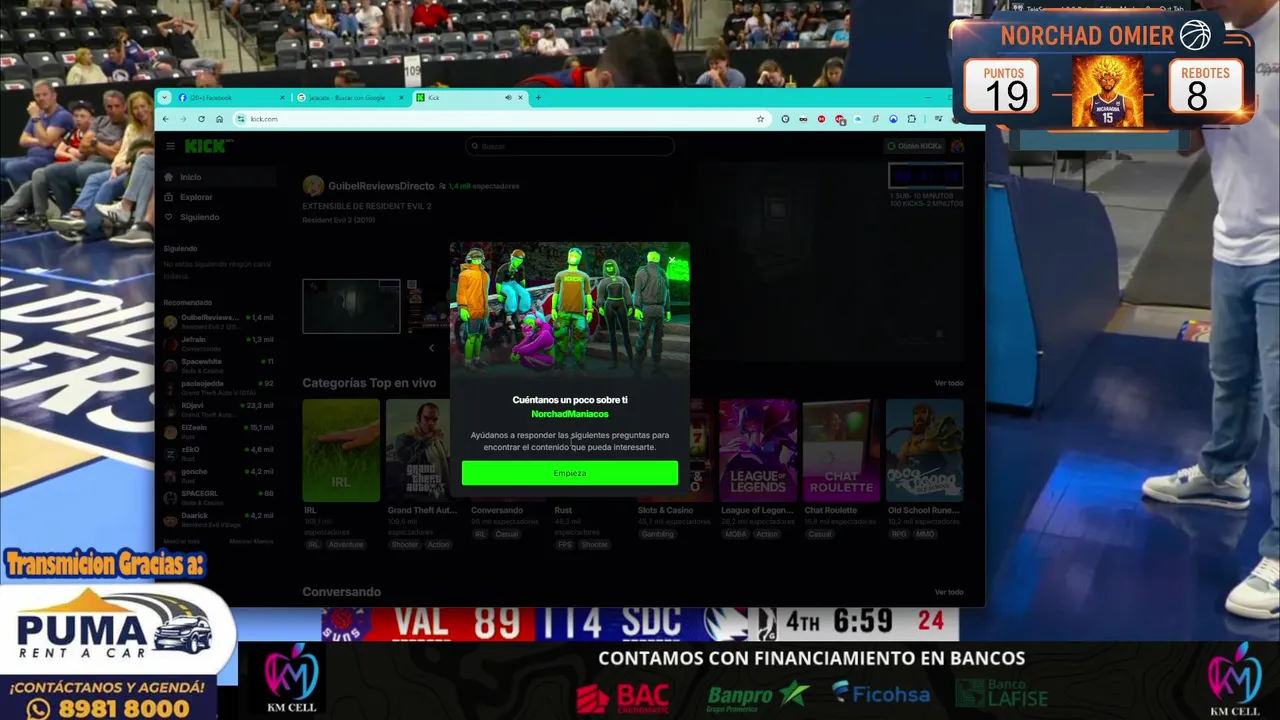Open the IRL category card
1280x720 pixels.
click(341, 450)
